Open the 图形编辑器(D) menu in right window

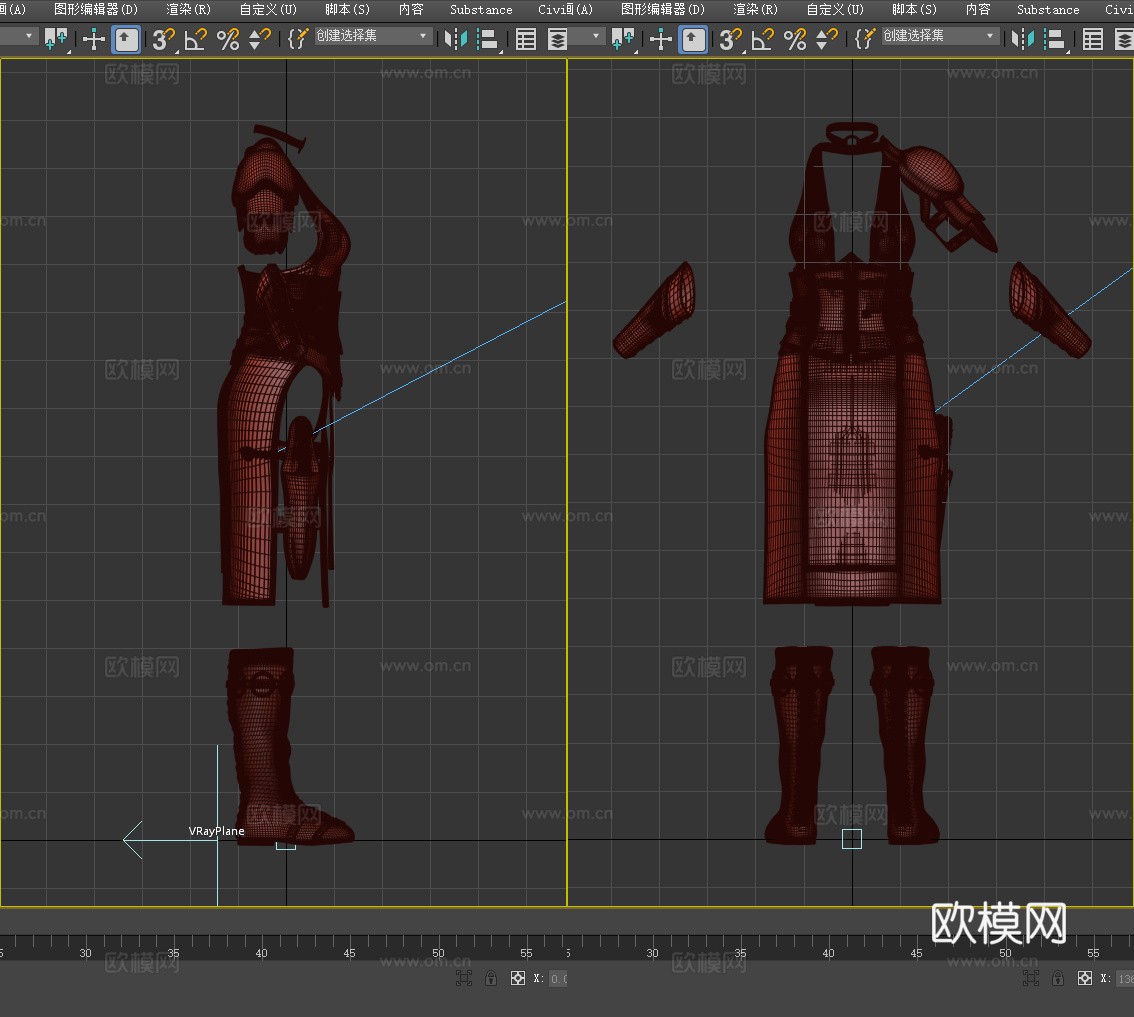(x=662, y=9)
